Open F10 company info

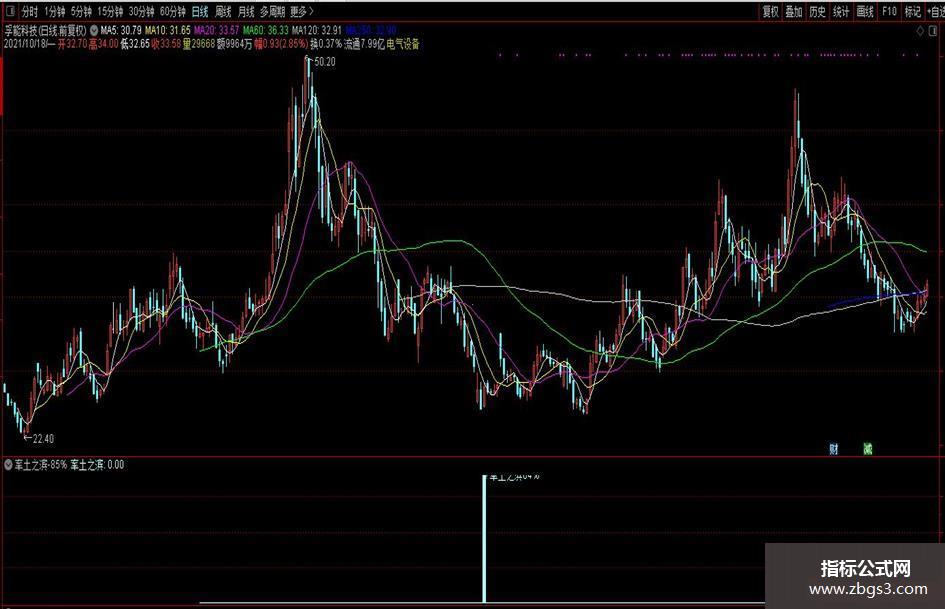click(889, 11)
